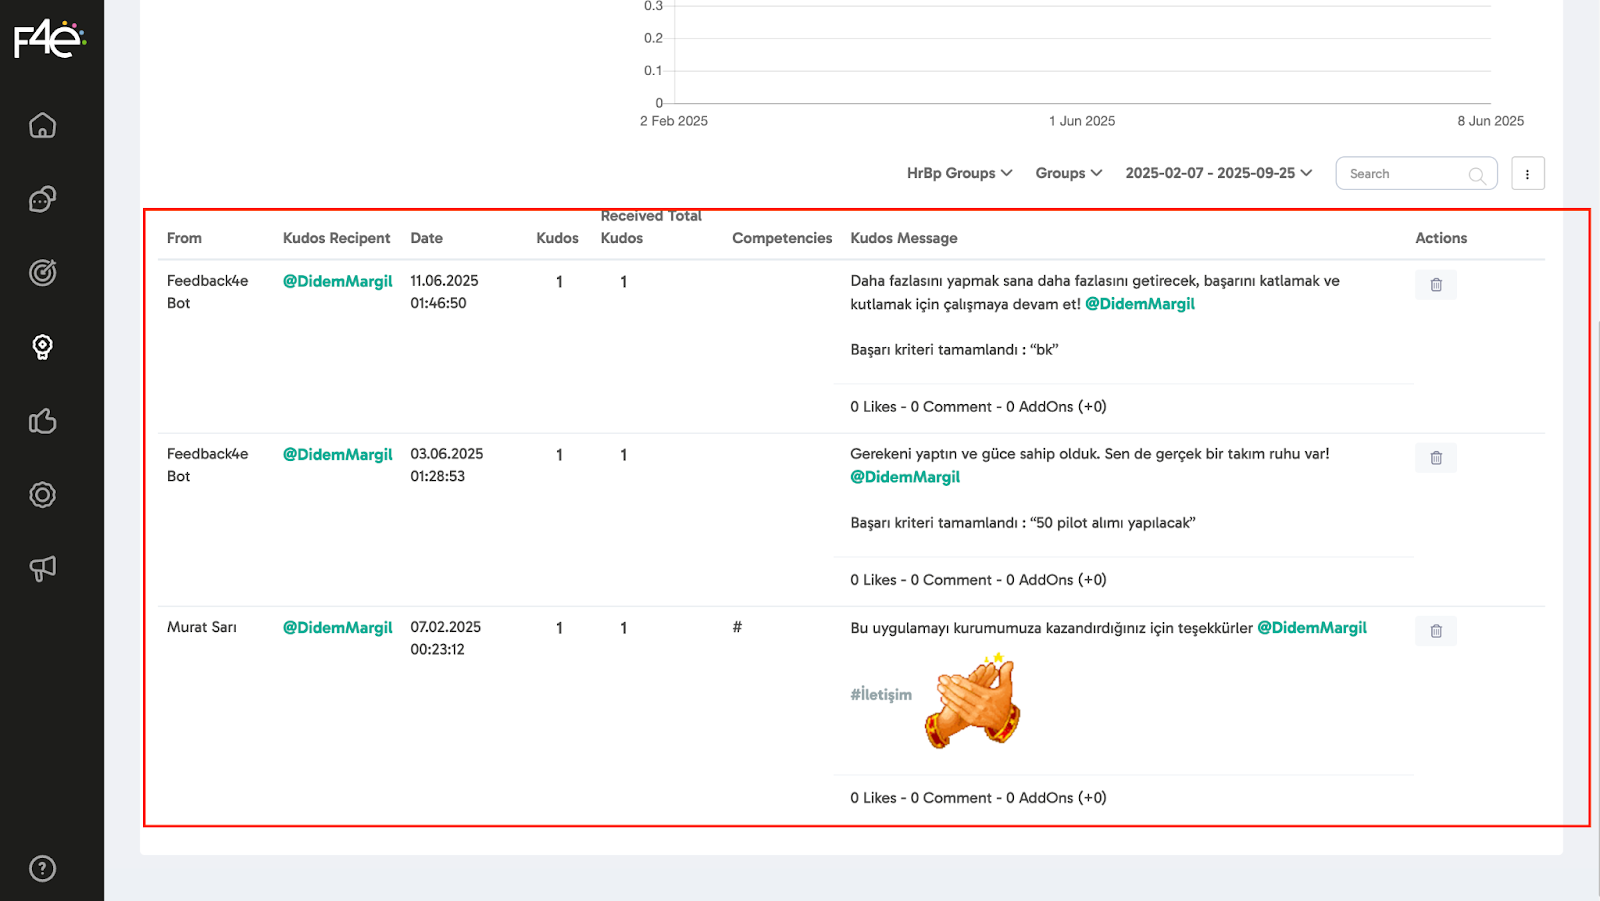Open the Home icon in sidebar

point(42,125)
